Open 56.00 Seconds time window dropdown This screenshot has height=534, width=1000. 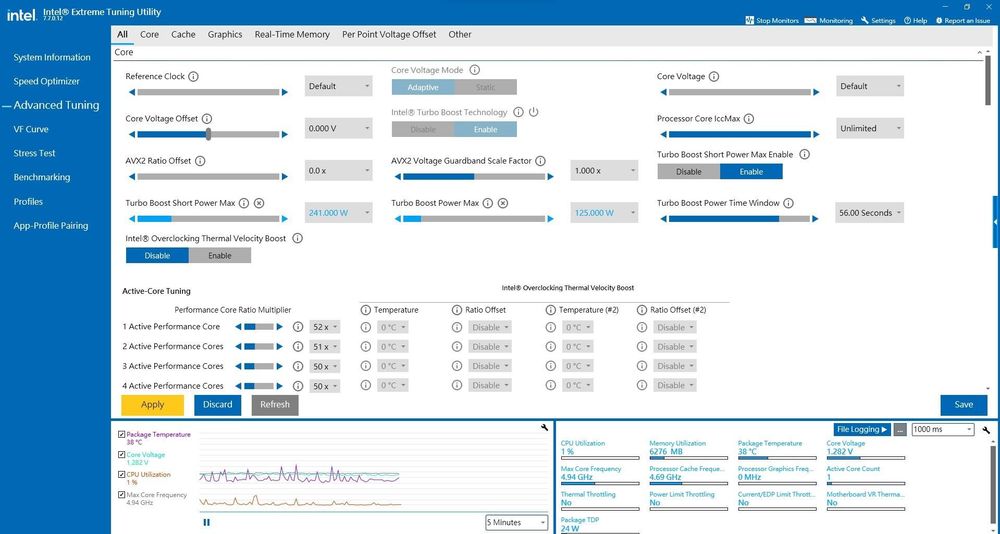pos(870,212)
